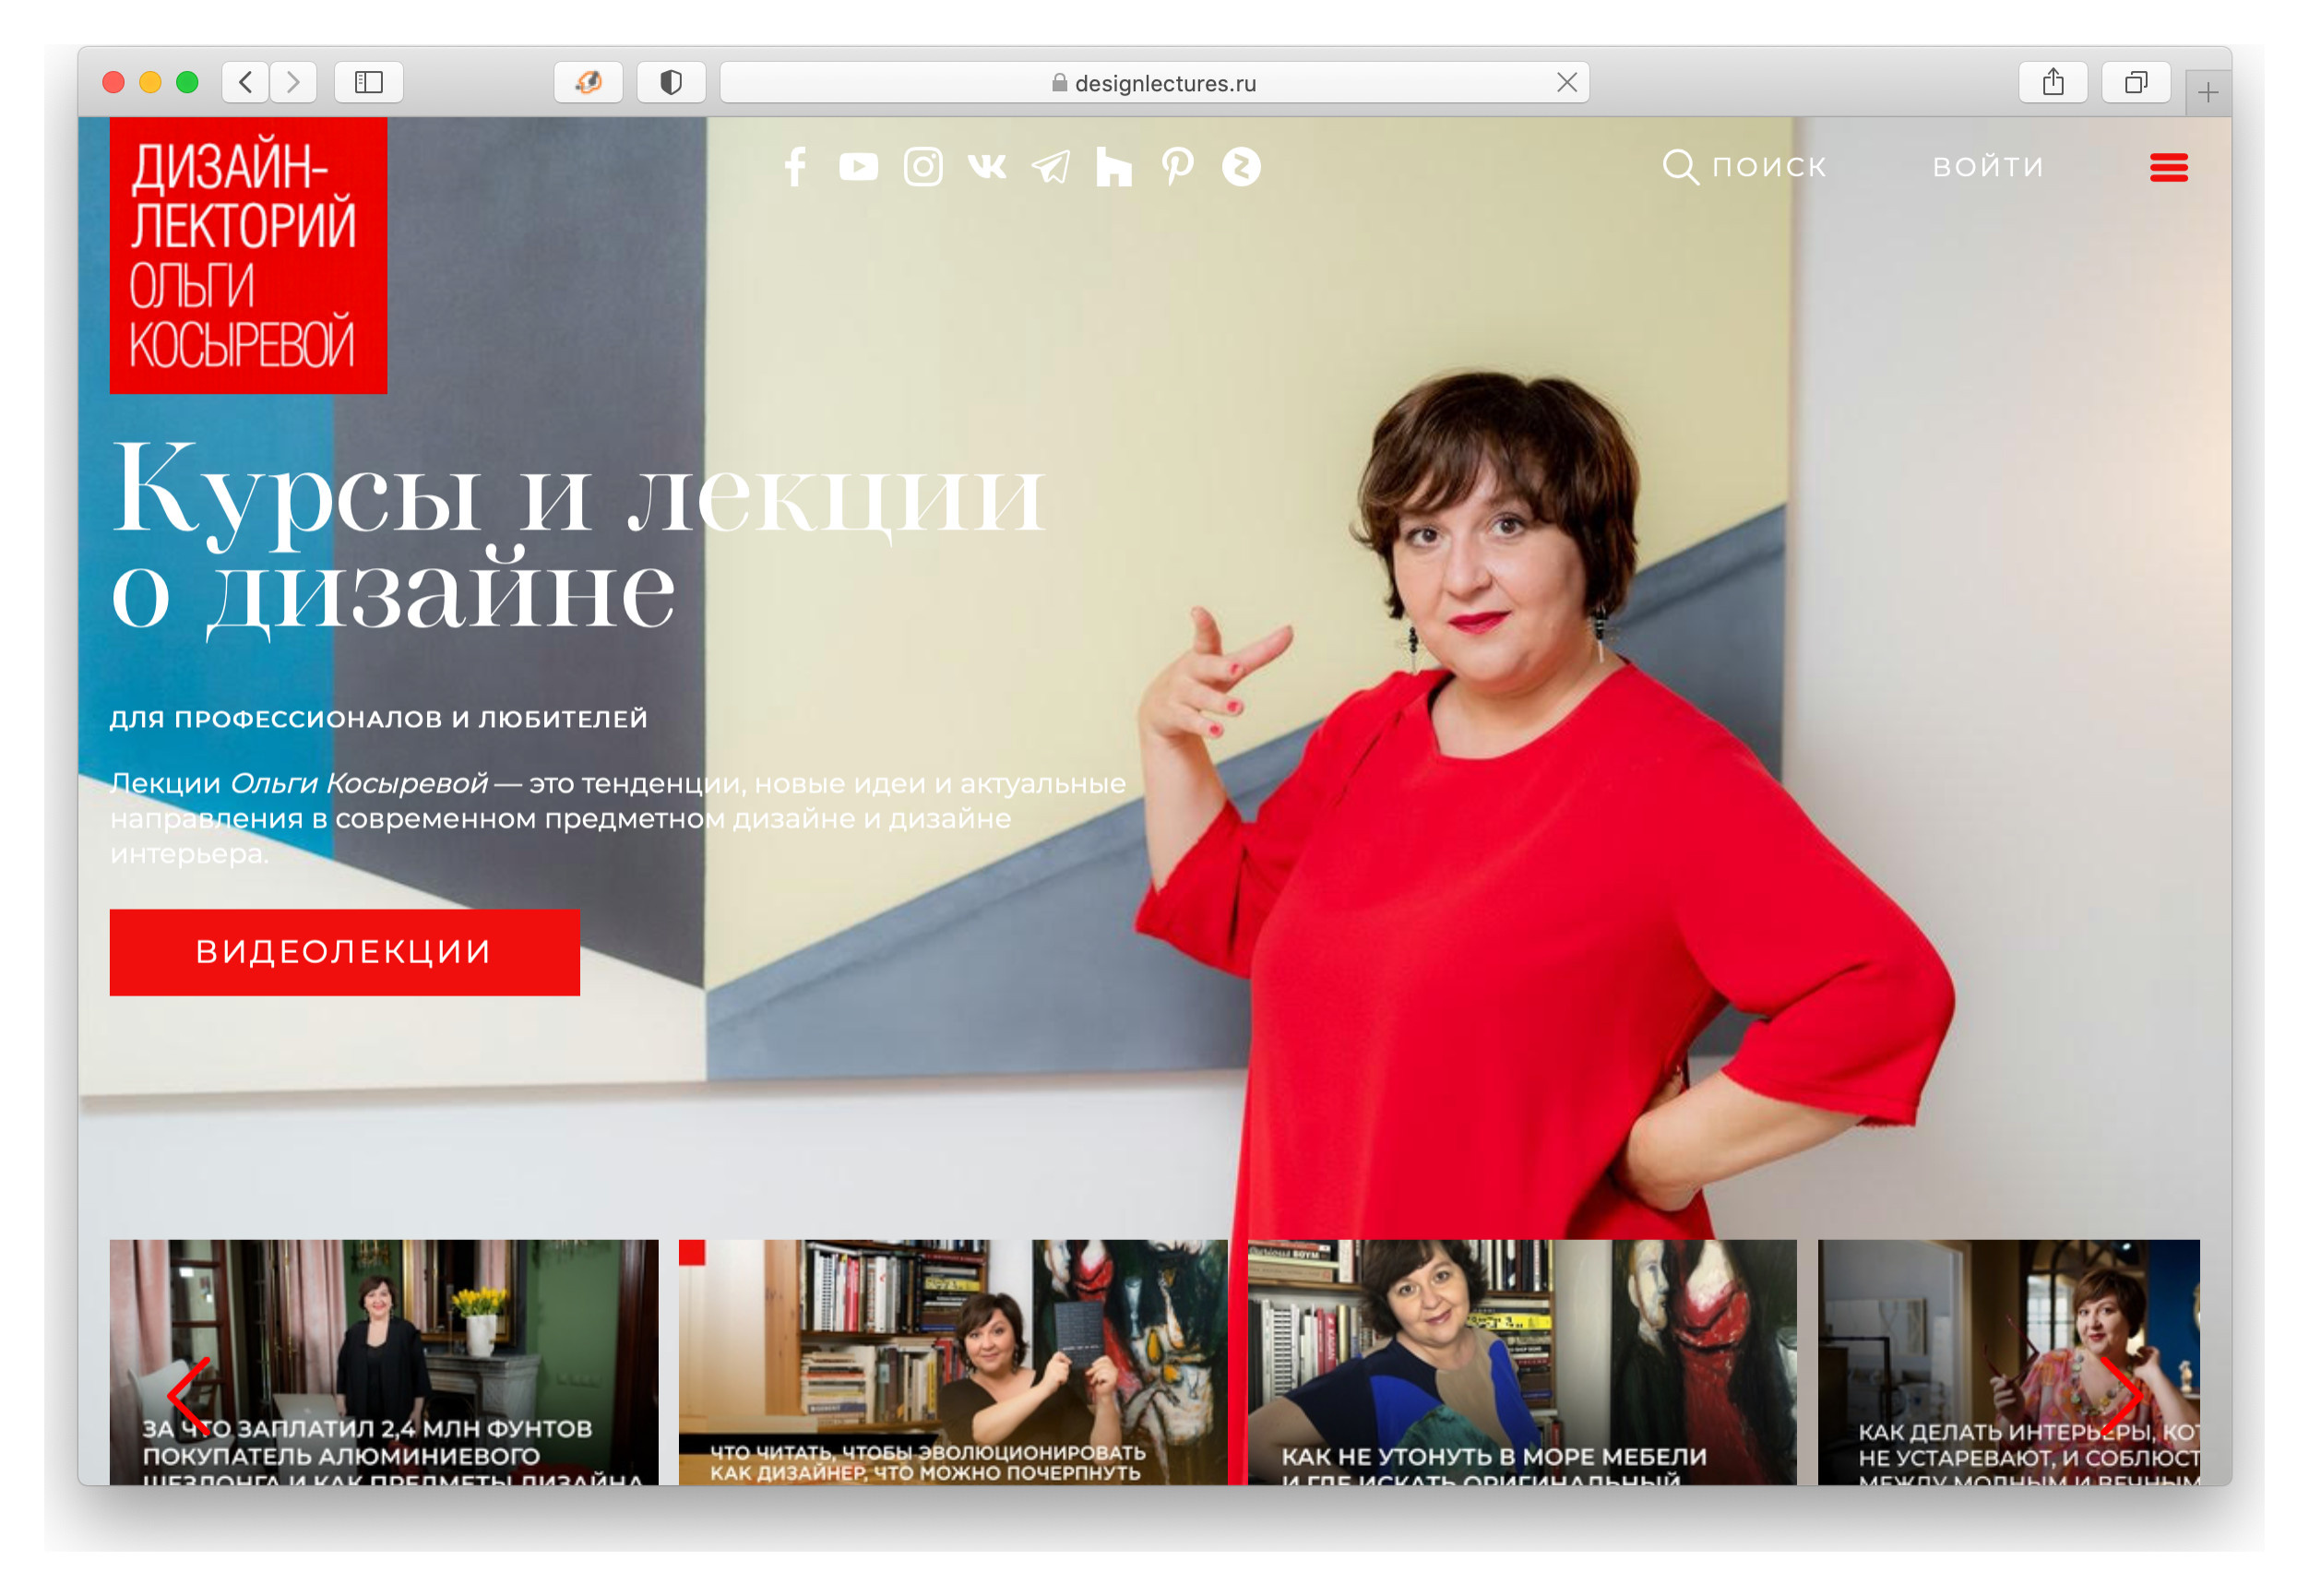The width and height of the screenshot is (2309, 1596).
Task: Click the Houzz icon in the header
Action: click(x=1113, y=167)
